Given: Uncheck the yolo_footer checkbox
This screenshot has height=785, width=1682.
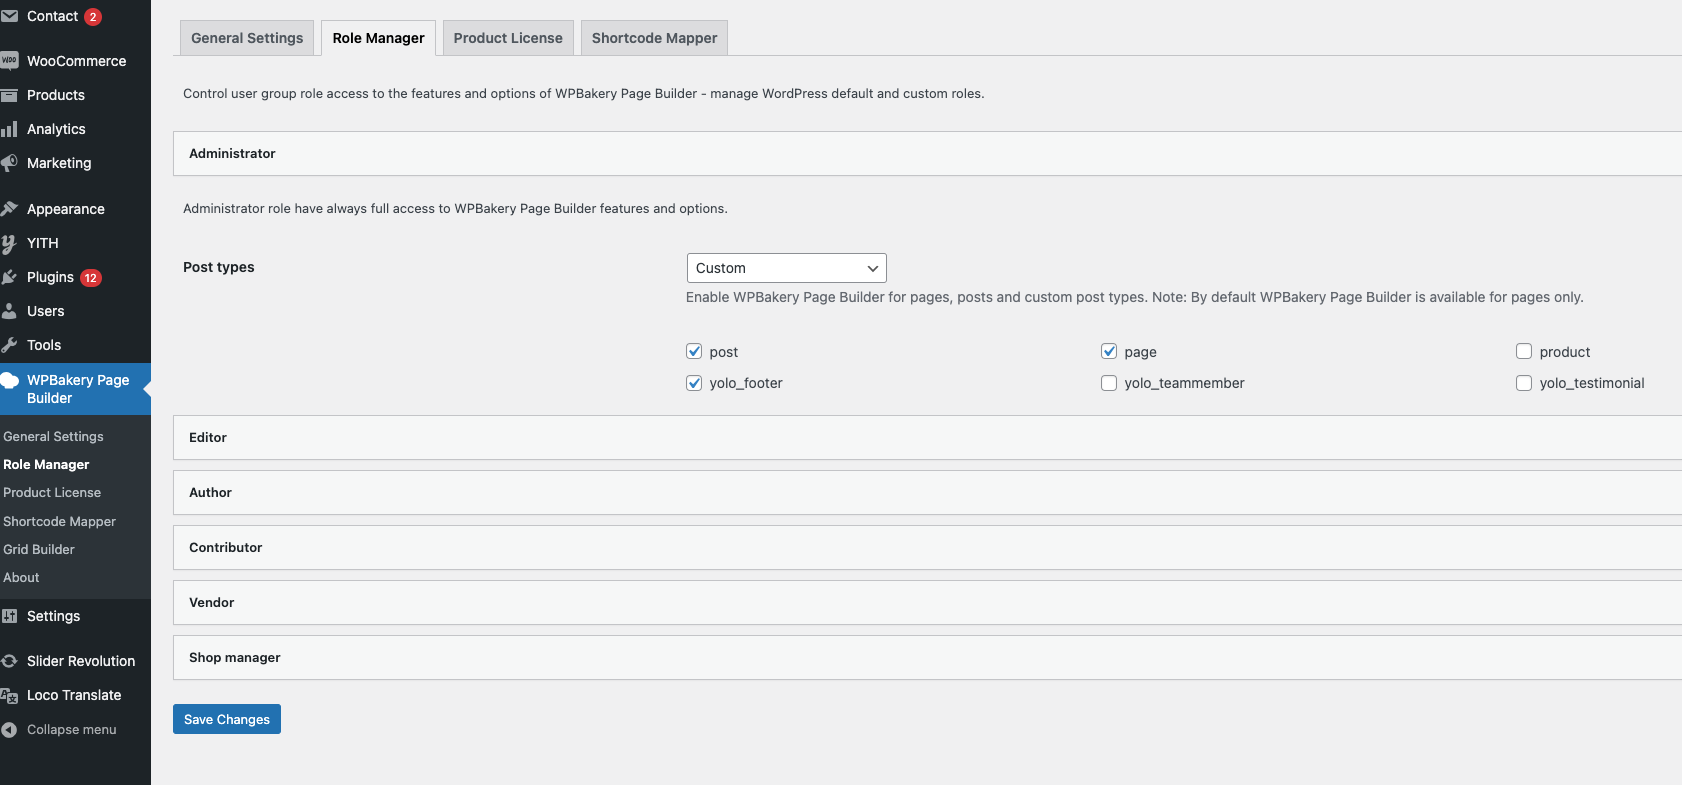Looking at the screenshot, I should coord(694,383).
